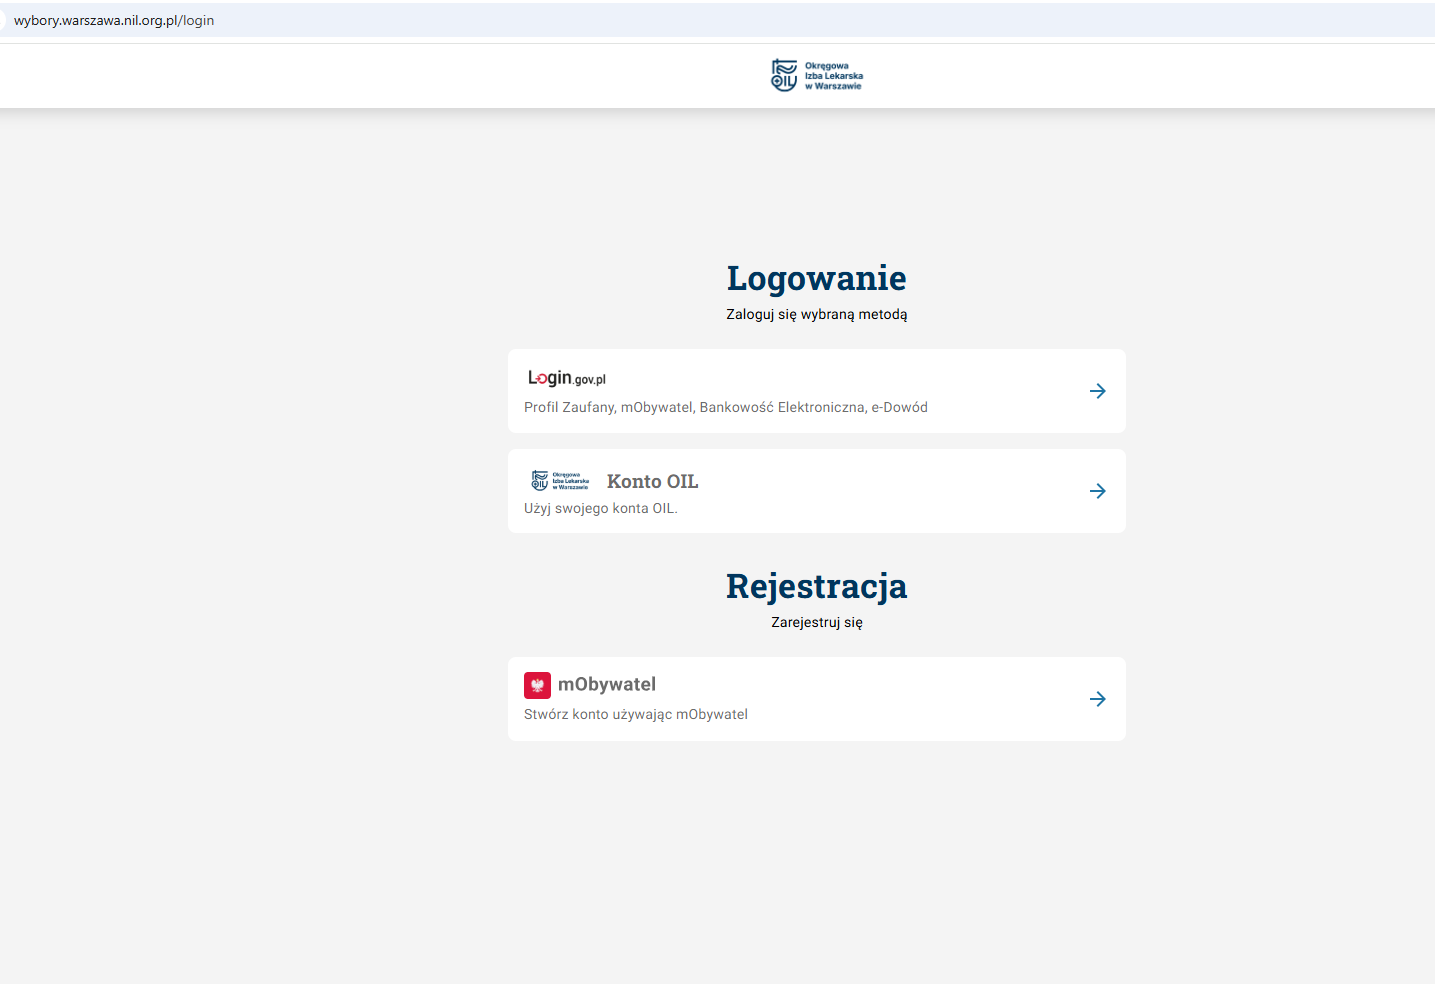Viewport: 1435px width, 984px height.
Task: Click the red mObywatel eagle icon
Action: coord(537,685)
